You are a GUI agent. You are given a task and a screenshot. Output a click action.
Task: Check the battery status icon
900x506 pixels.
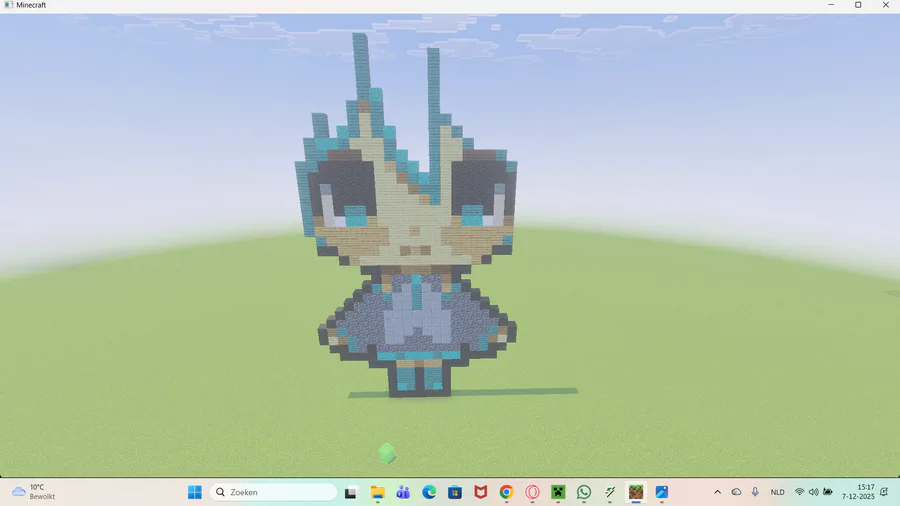(x=828, y=492)
